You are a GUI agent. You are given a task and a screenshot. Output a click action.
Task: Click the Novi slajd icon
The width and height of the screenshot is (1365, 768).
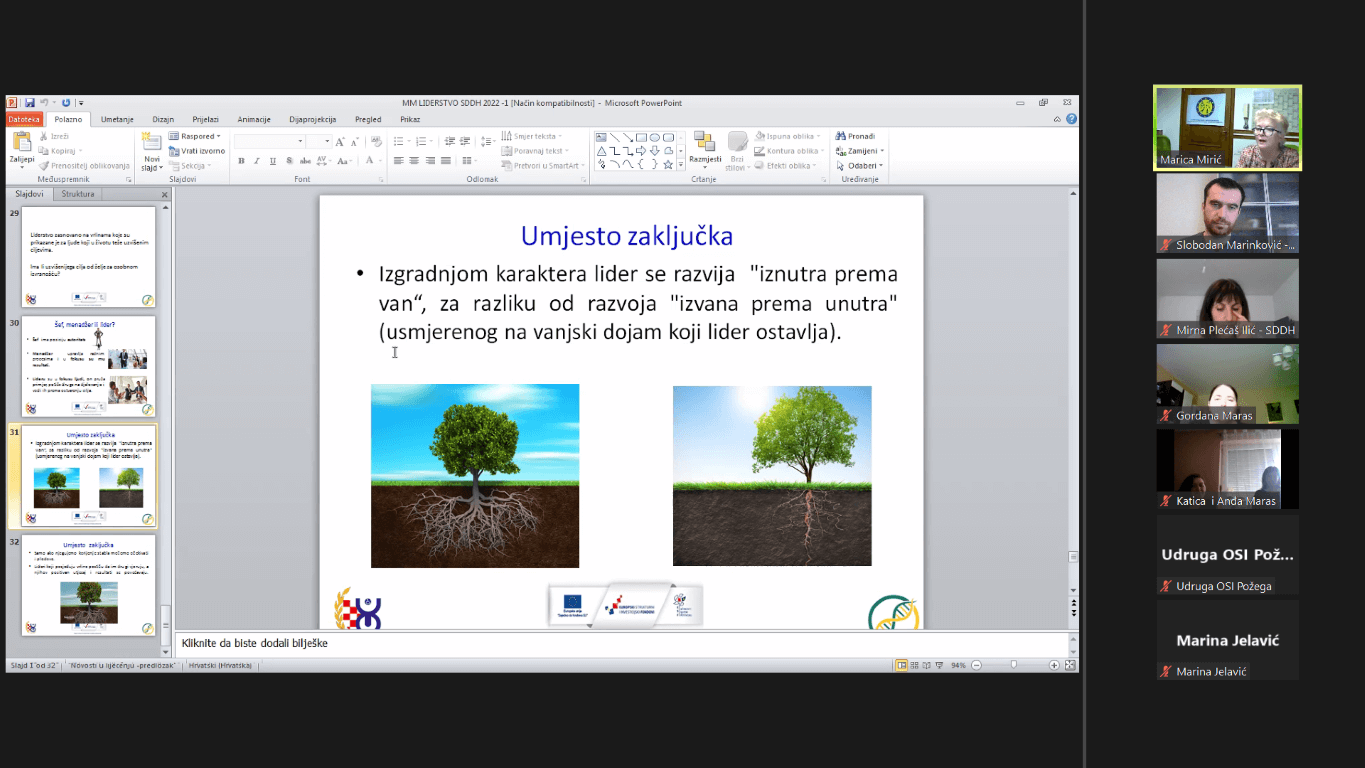[x=152, y=142]
